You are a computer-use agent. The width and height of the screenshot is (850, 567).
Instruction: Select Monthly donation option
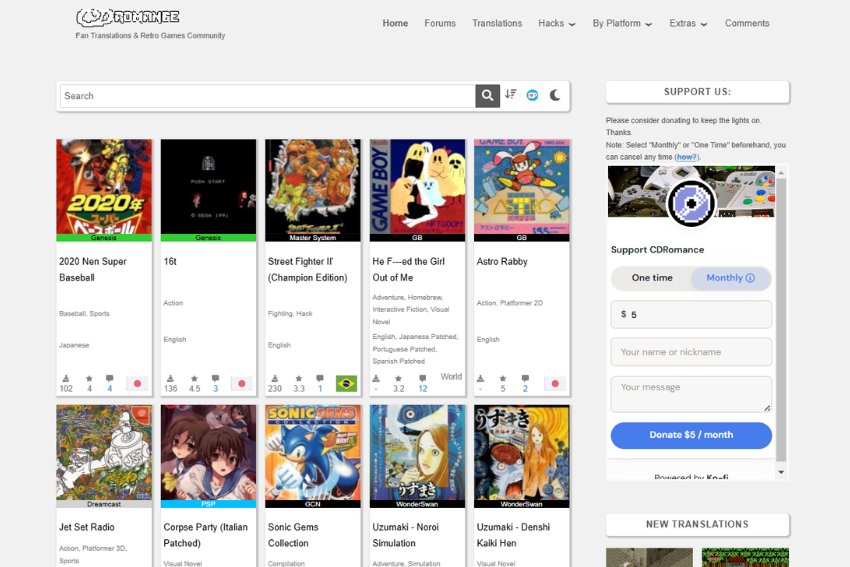click(730, 278)
